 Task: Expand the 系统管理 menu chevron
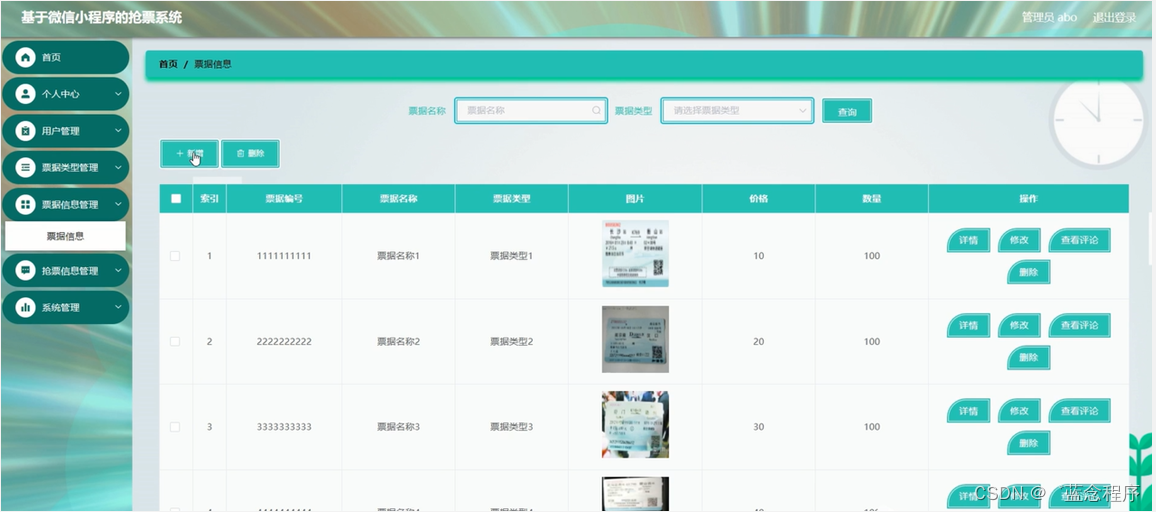click(118, 308)
